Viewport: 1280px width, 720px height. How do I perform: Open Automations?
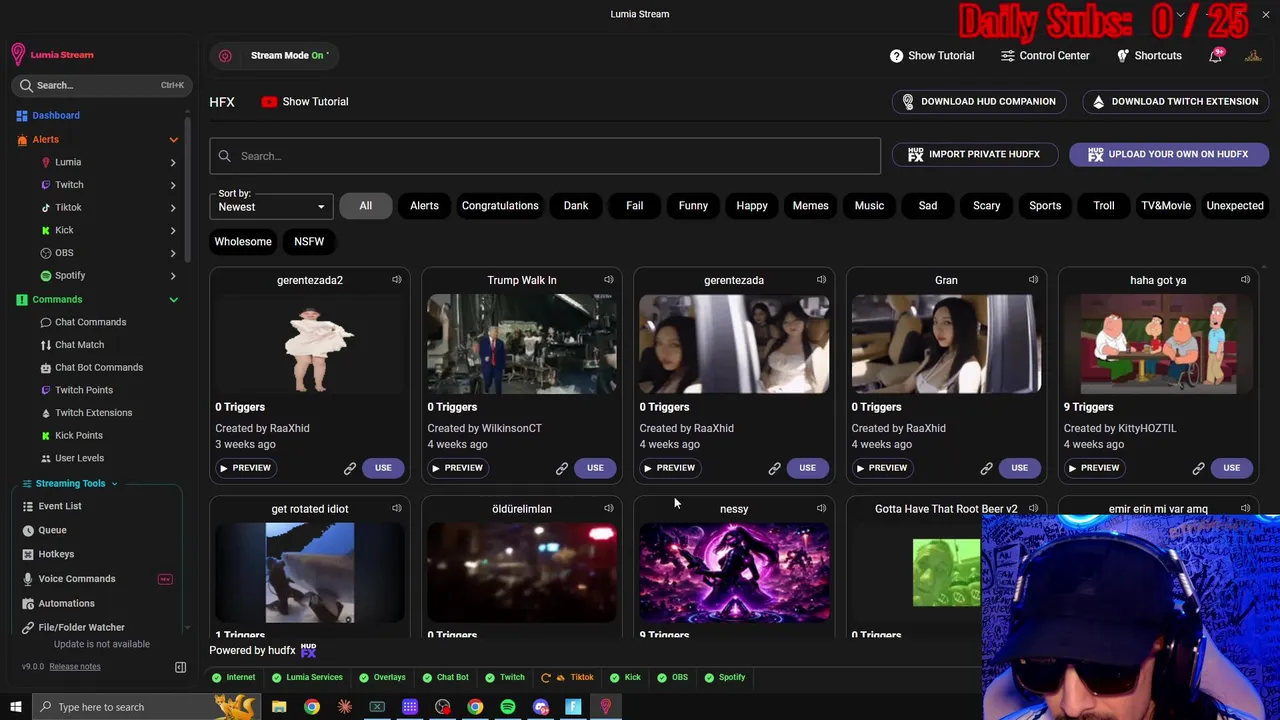click(66, 603)
